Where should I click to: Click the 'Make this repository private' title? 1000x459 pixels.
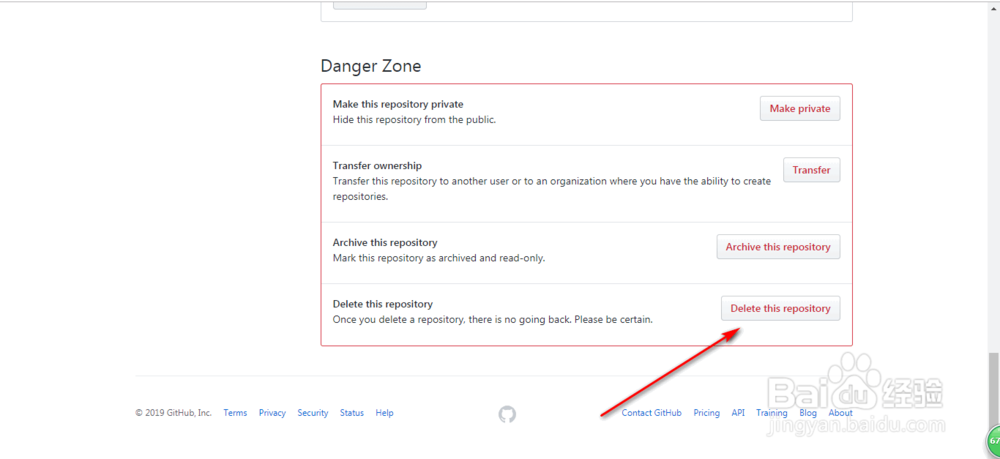click(398, 104)
